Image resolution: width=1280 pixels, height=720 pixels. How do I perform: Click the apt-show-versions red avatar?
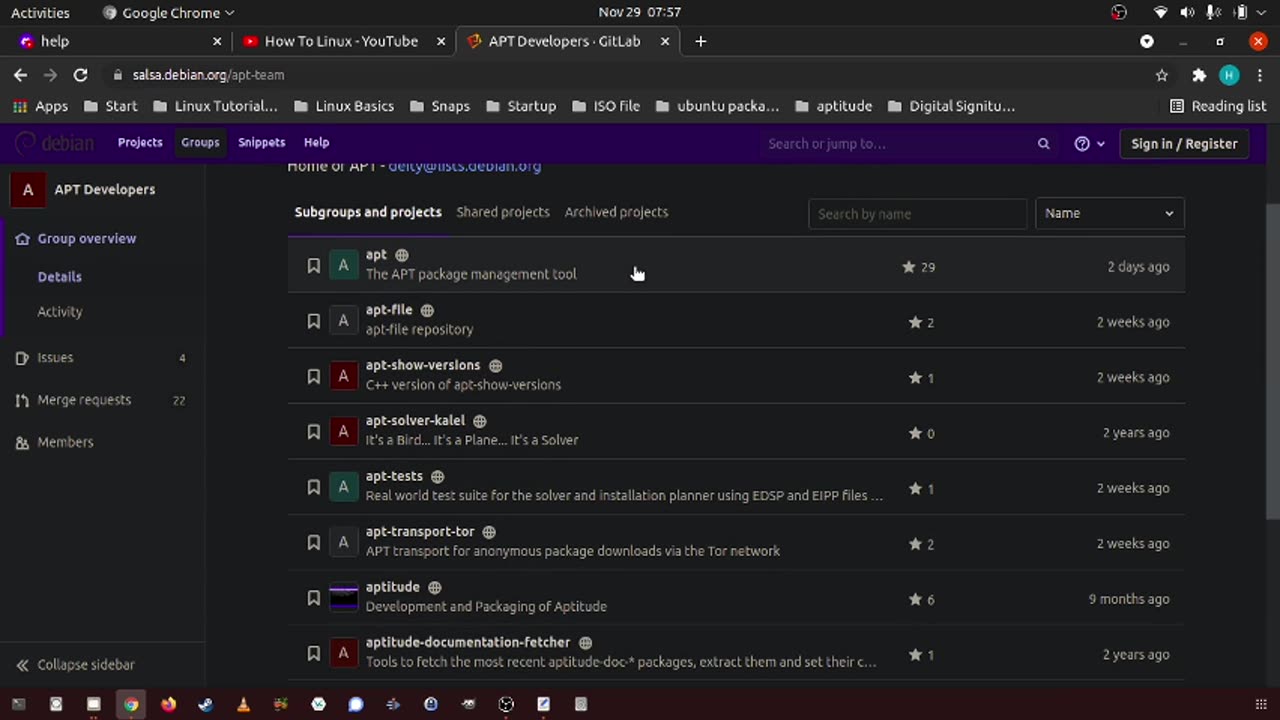coord(343,376)
